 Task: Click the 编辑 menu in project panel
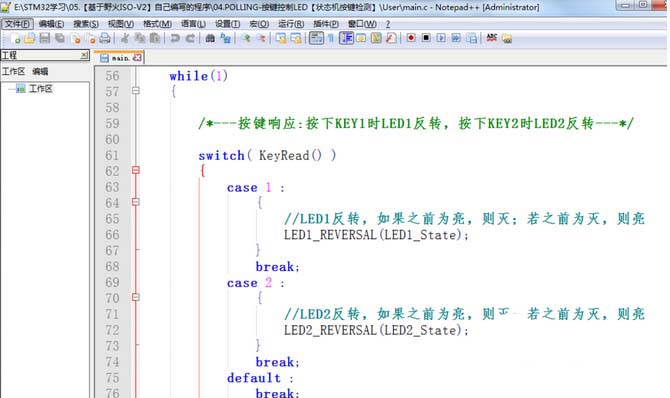point(40,71)
